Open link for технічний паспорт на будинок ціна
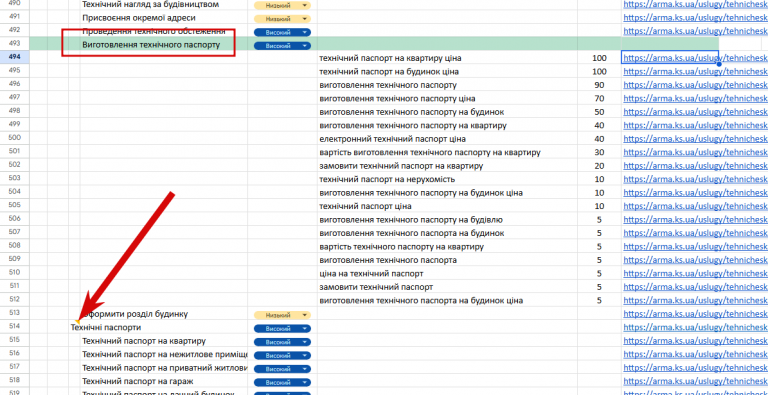The width and height of the screenshot is (768, 395). (695, 72)
